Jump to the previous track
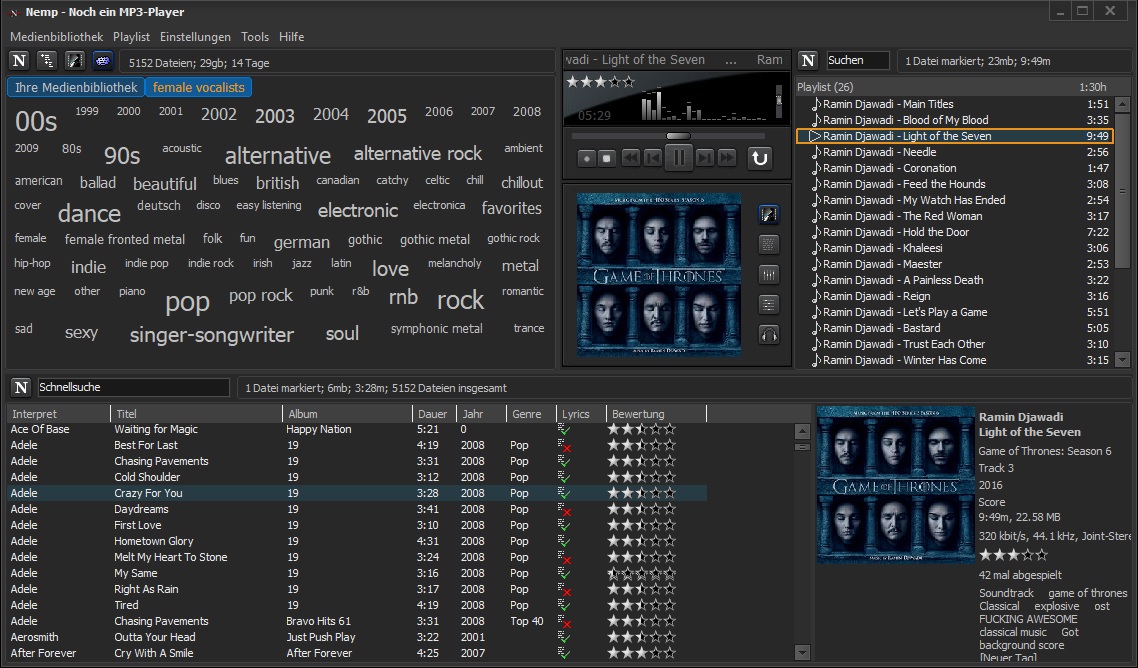Viewport: 1138px width, 668px height. [653, 158]
